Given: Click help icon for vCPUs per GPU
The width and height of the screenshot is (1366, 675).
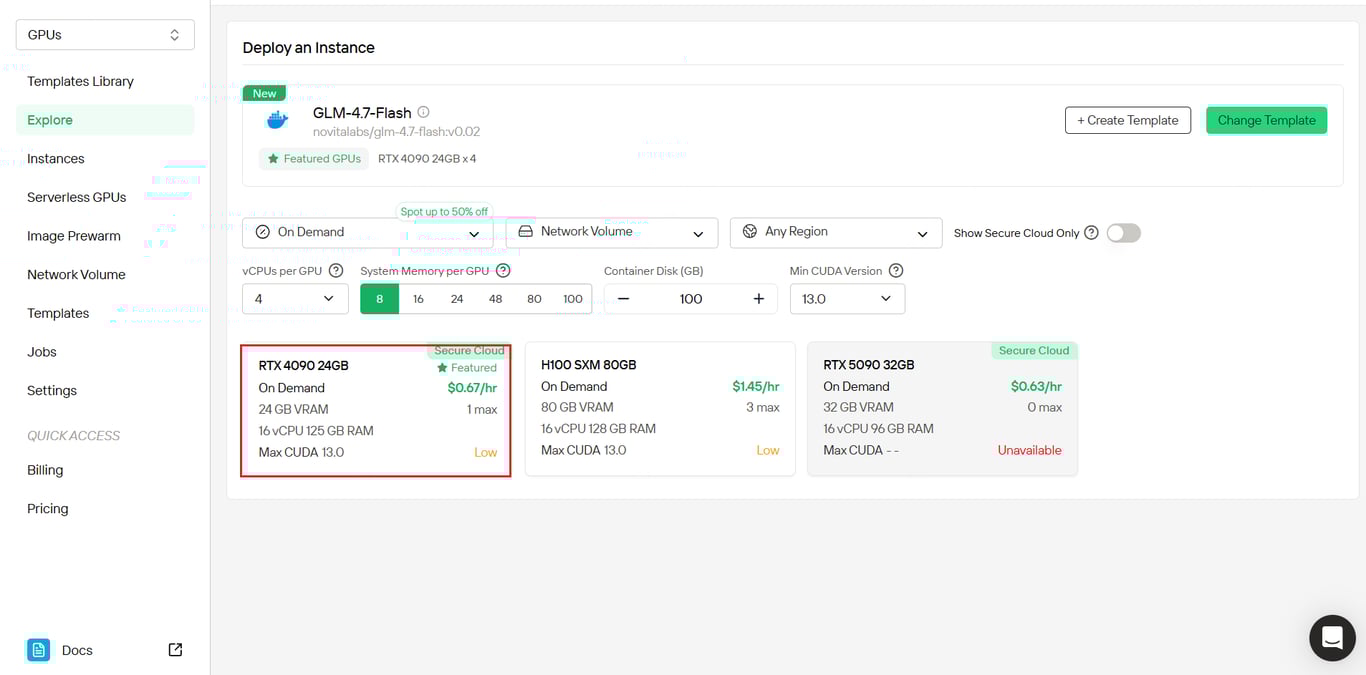Looking at the screenshot, I should coord(336,271).
